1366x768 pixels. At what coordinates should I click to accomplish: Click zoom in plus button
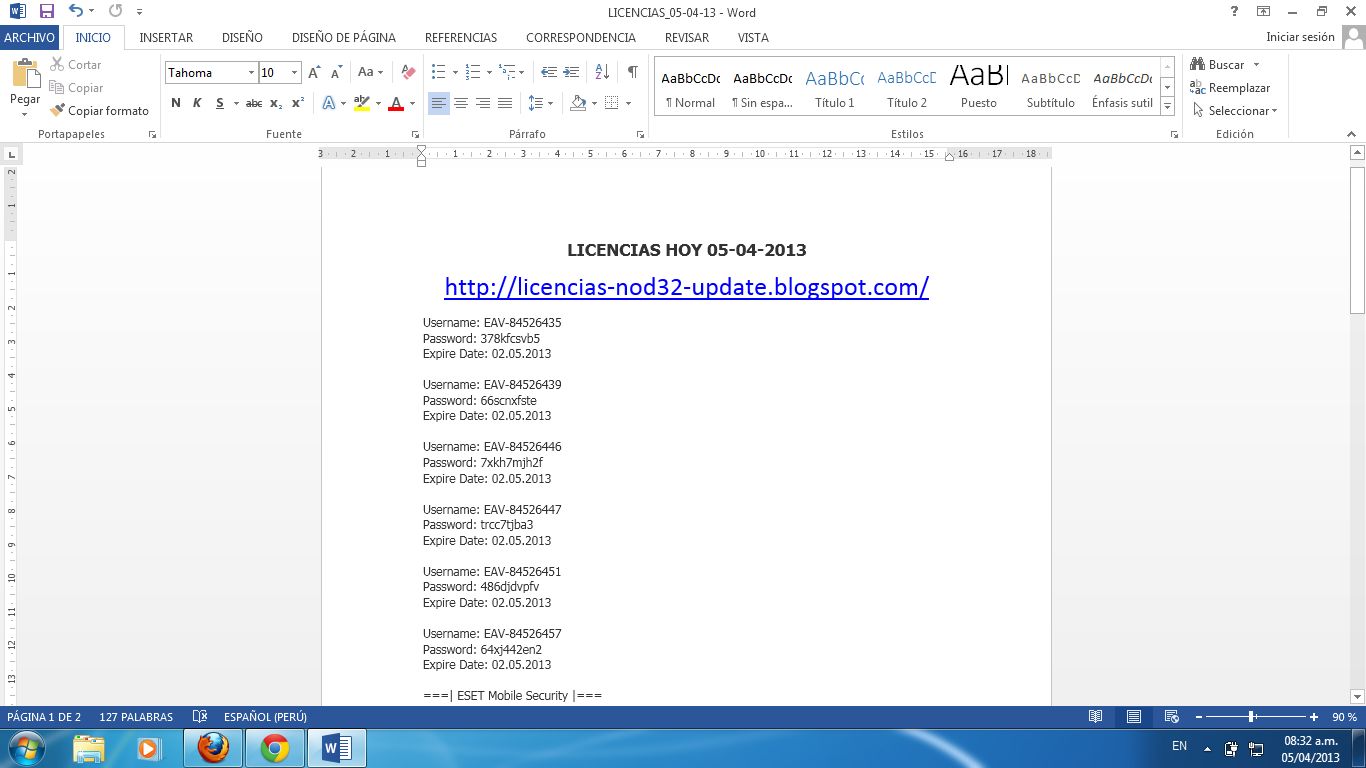coord(1314,717)
